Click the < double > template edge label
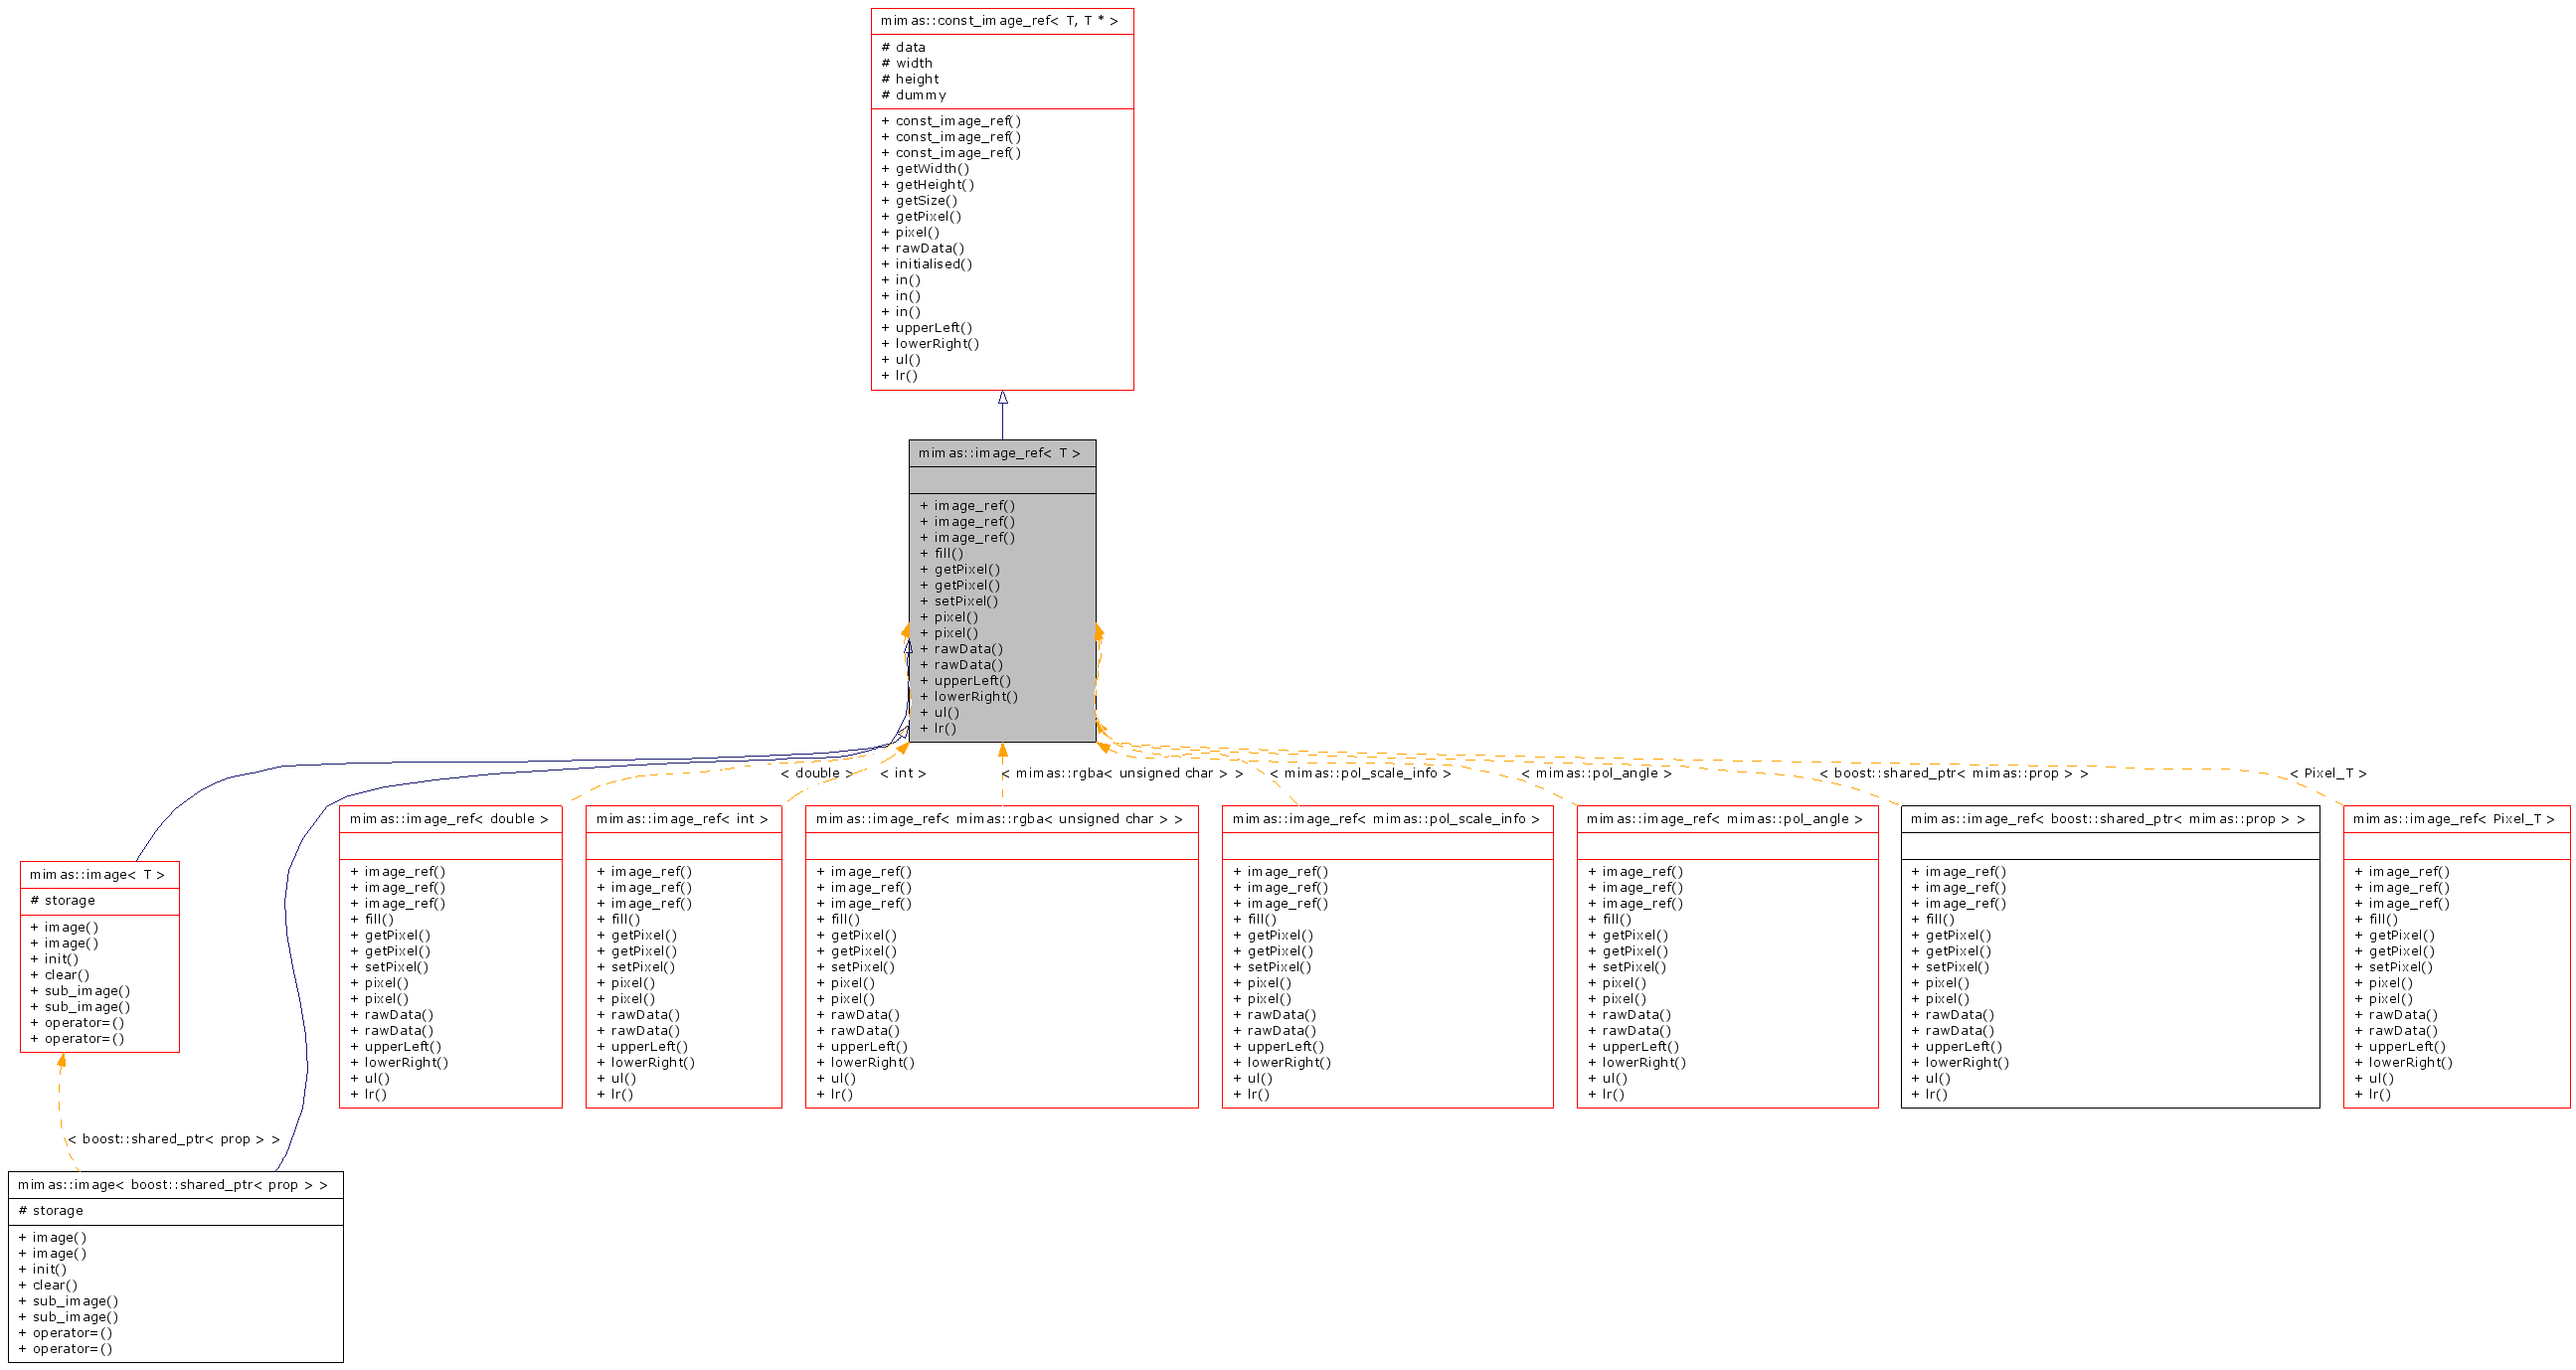 click(x=816, y=773)
